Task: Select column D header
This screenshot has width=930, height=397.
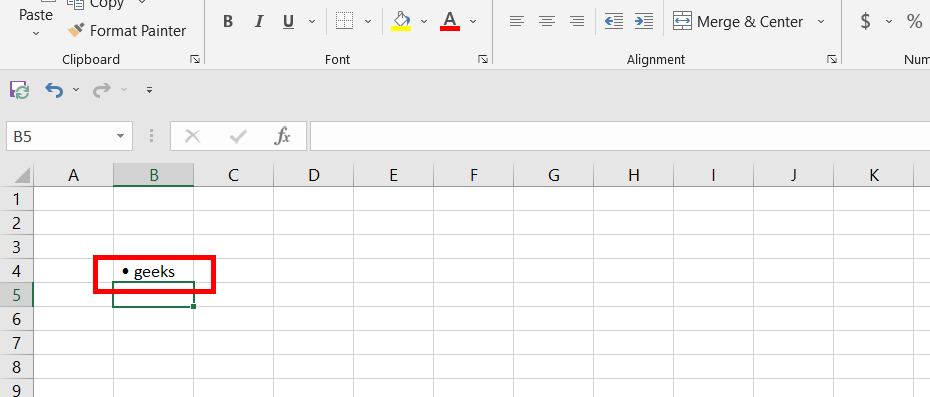Action: (x=314, y=175)
